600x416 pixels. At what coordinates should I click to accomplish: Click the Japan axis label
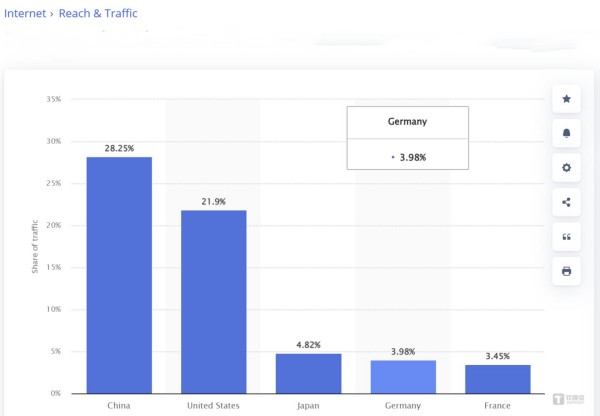308,406
